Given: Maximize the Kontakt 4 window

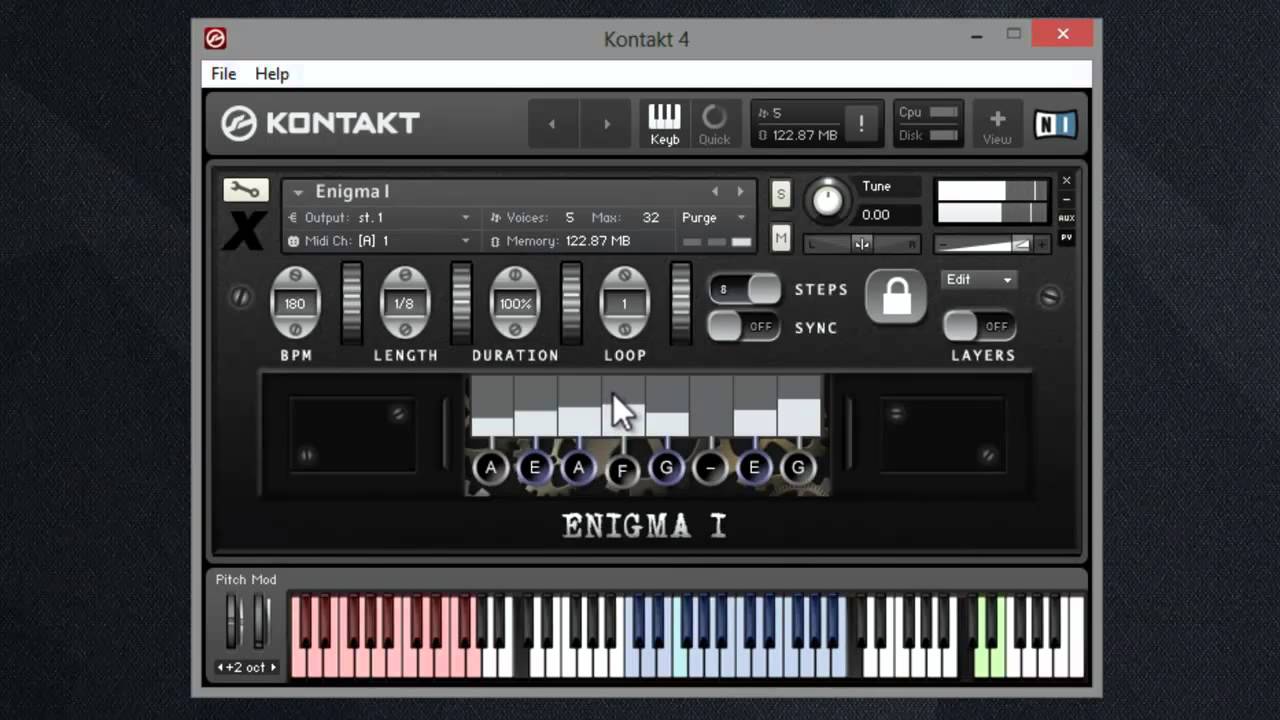Looking at the screenshot, I should click(1014, 34).
